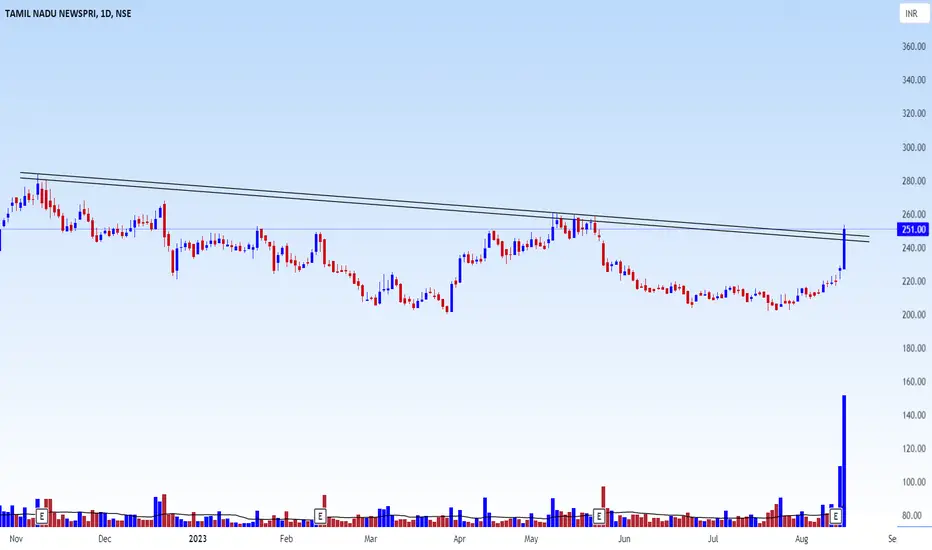Select the lower descending trendline

pyautogui.click(x=445, y=209)
